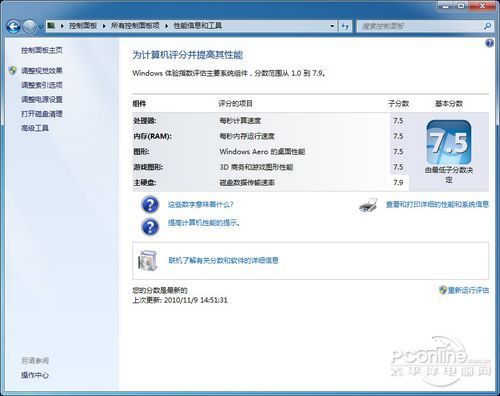This screenshot has height=396, width=500.
Task: Expand the arrow after the control panel icon
Action: (62, 26)
